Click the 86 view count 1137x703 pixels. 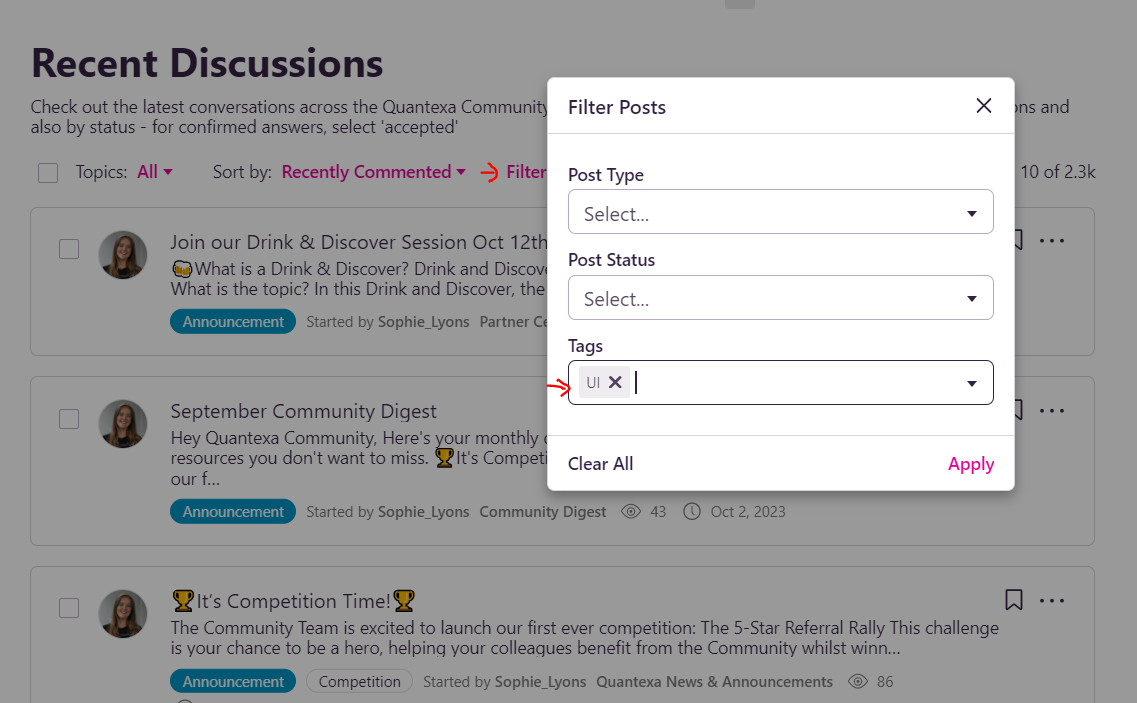pos(885,681)
